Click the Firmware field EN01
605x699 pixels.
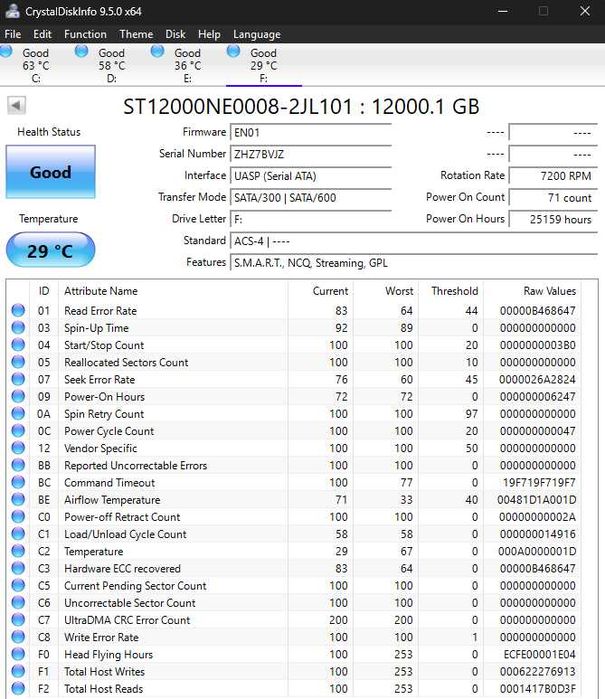click(x=311, y=133)
